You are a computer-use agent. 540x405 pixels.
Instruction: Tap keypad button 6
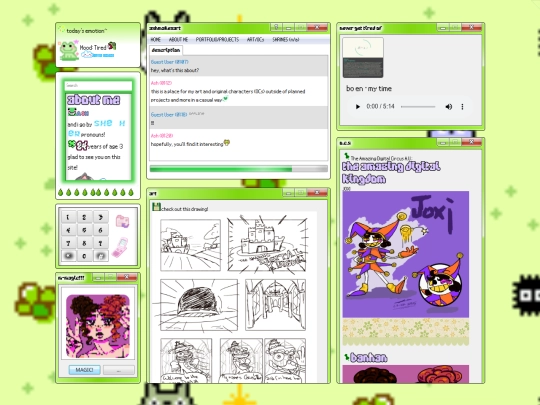pos(101,230)
